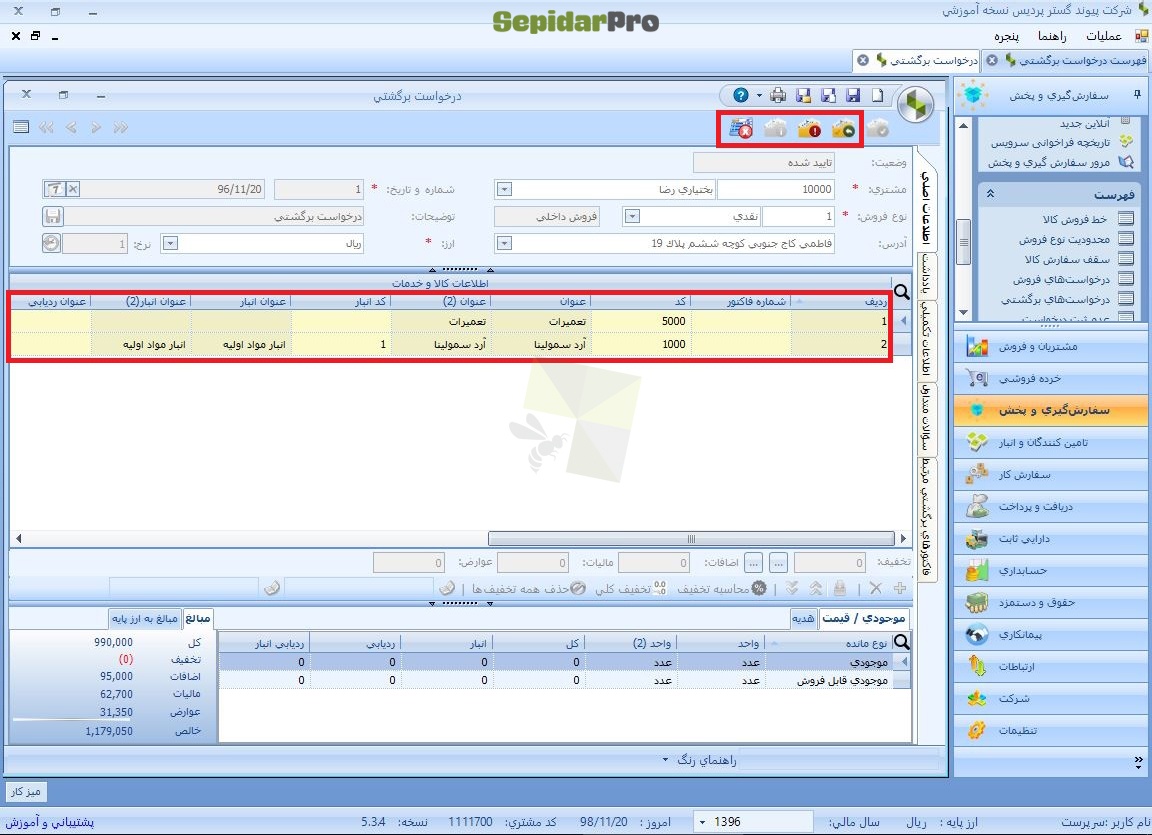This screenshot has height=835, width=1152.
Task: Open the دریافت و پرداخت module
Action: click(1051, 506)
